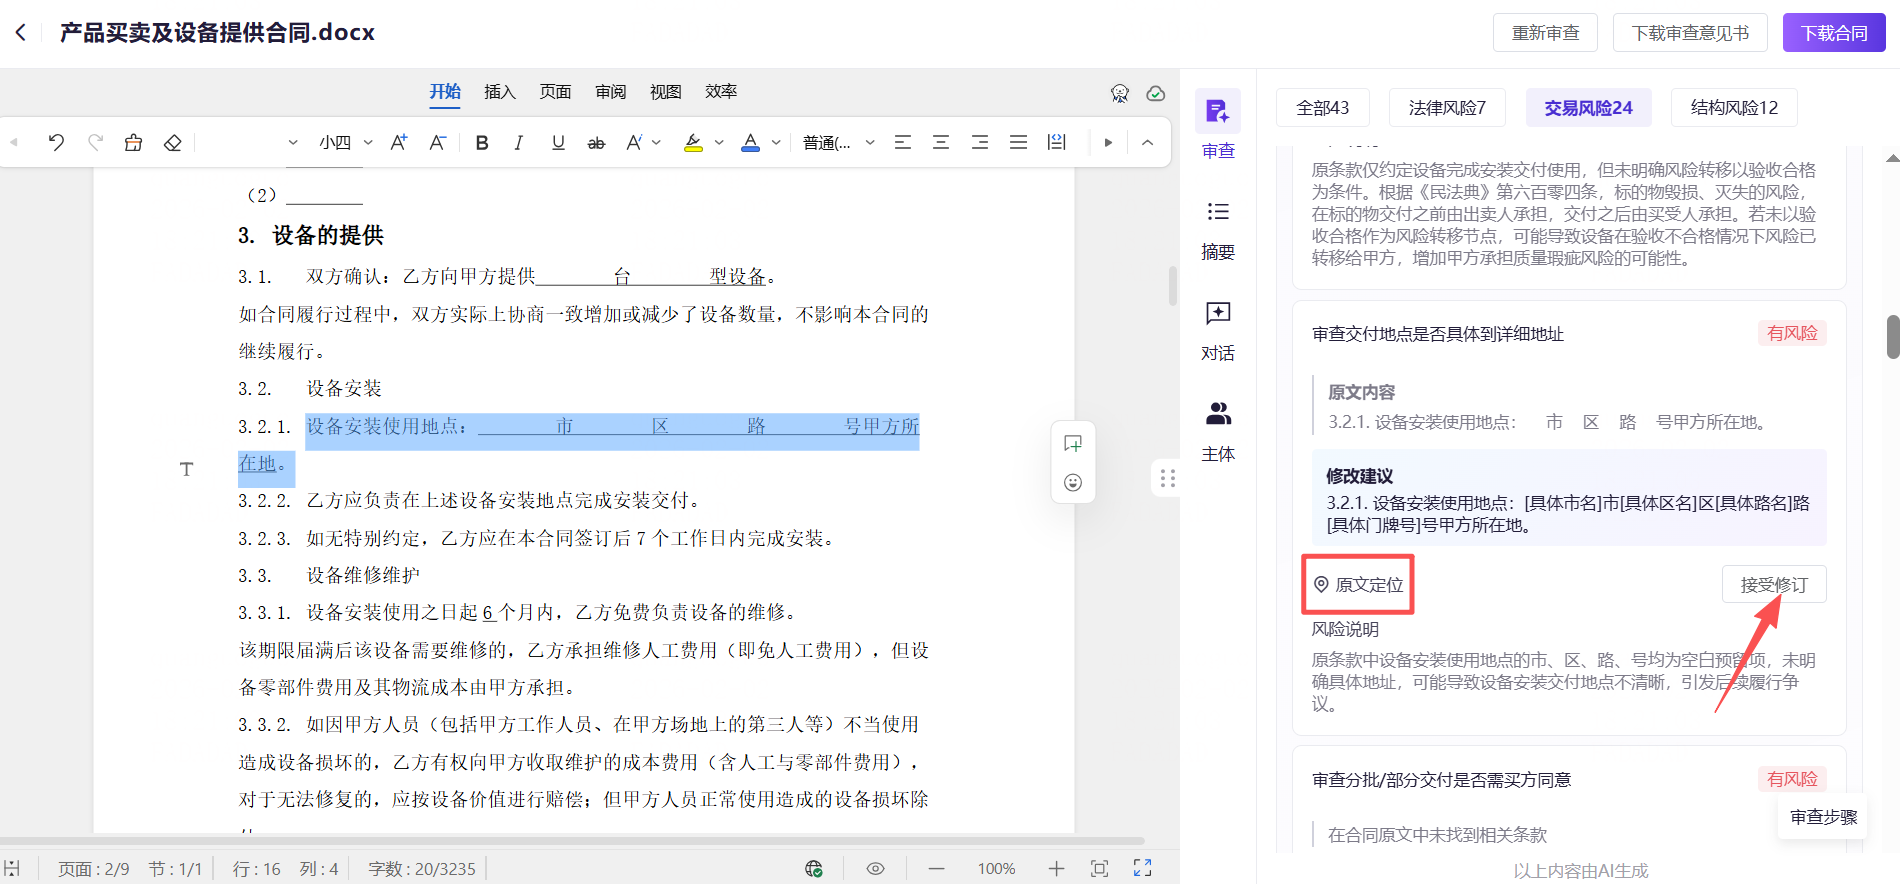Open the font size 小四 dropdown

point(346,143)
